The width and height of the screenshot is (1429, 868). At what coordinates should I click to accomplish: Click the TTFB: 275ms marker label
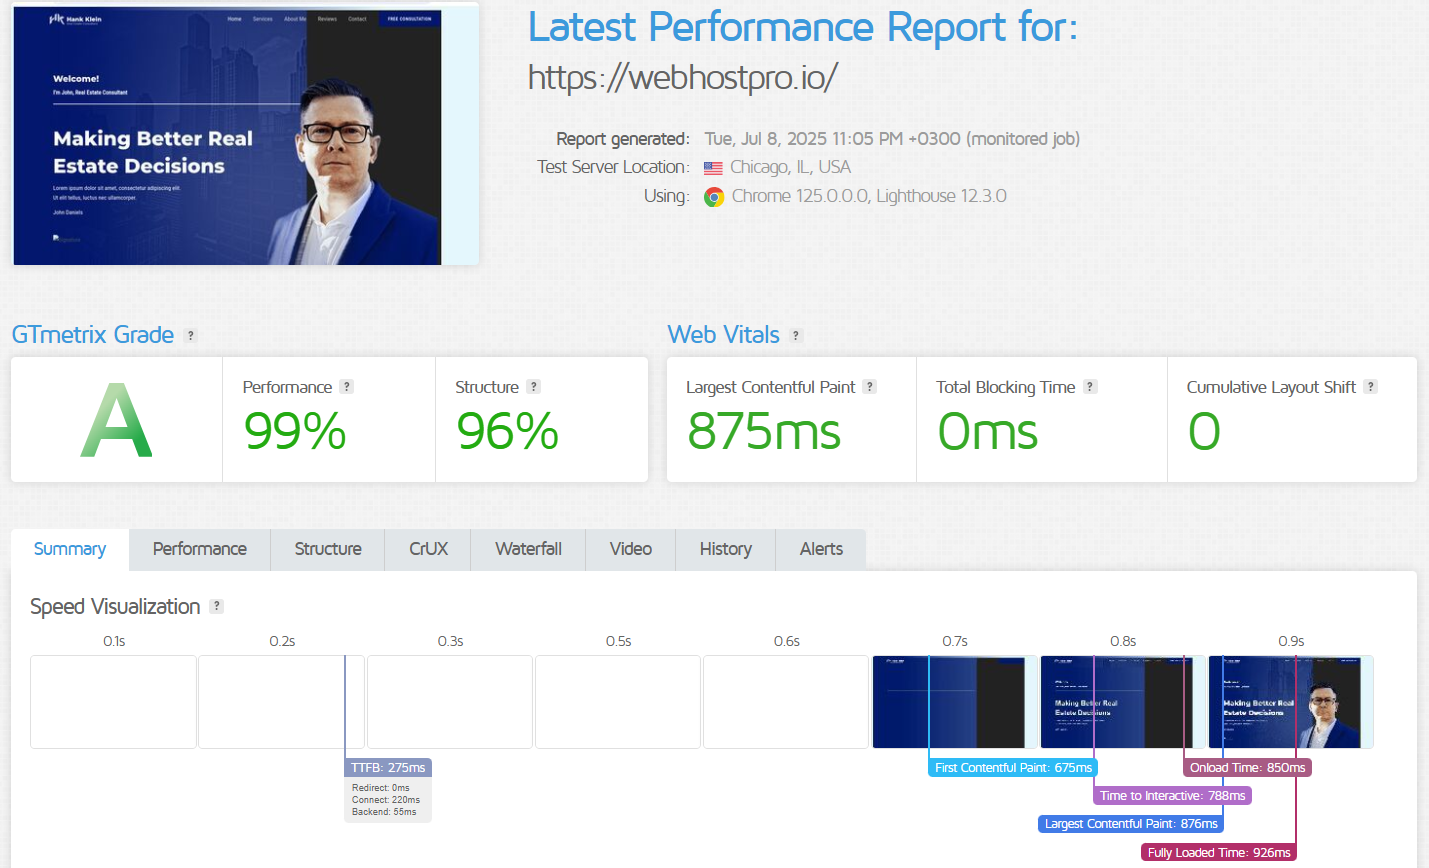[388, 768]
